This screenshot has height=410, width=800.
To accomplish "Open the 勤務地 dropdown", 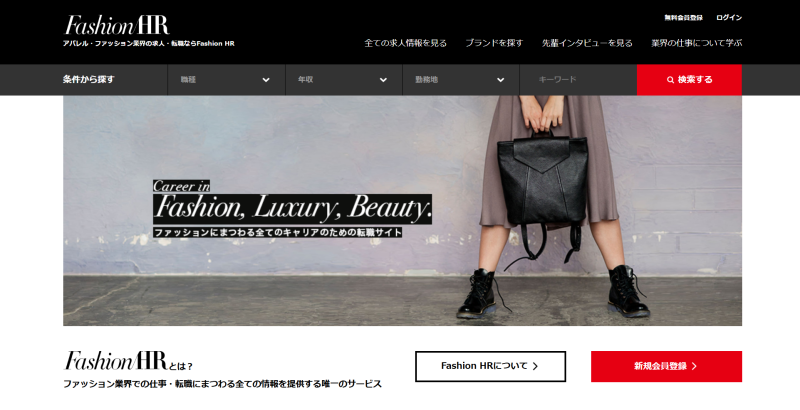I will pos(461,80).
